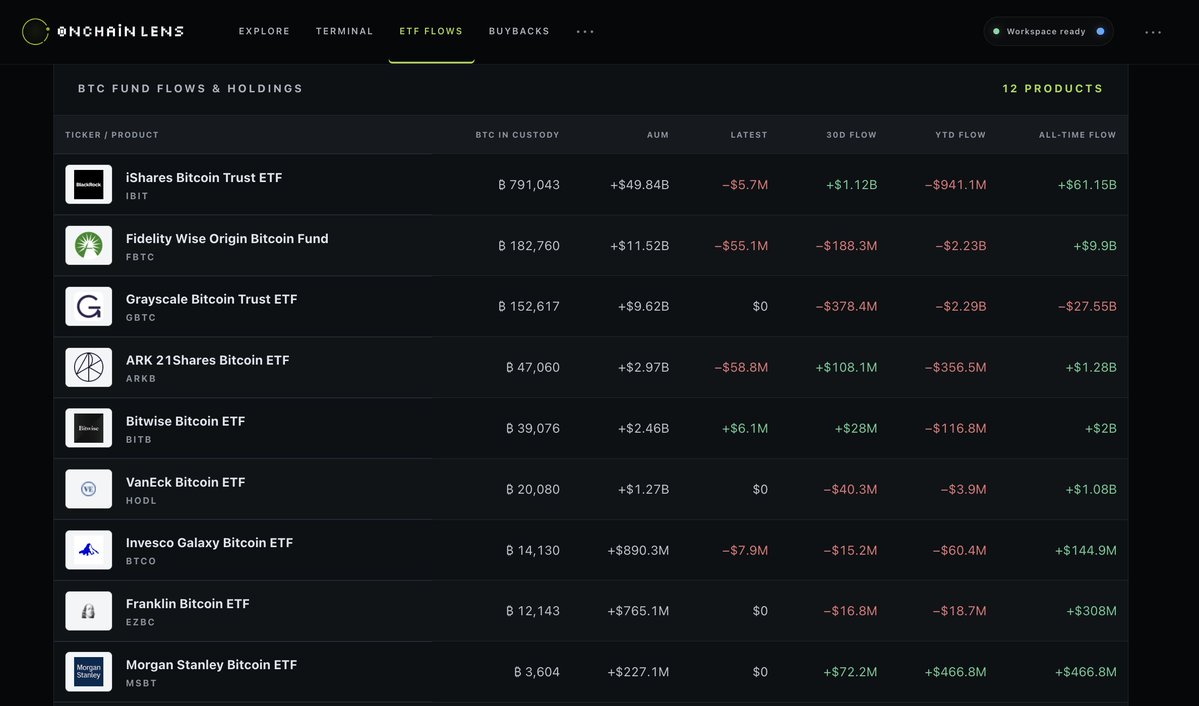Click the 'BTC FUND FLOWS & HOLDINGS' heading
Viewport: 1199px width, 706px height.
(x=190, y=89)
